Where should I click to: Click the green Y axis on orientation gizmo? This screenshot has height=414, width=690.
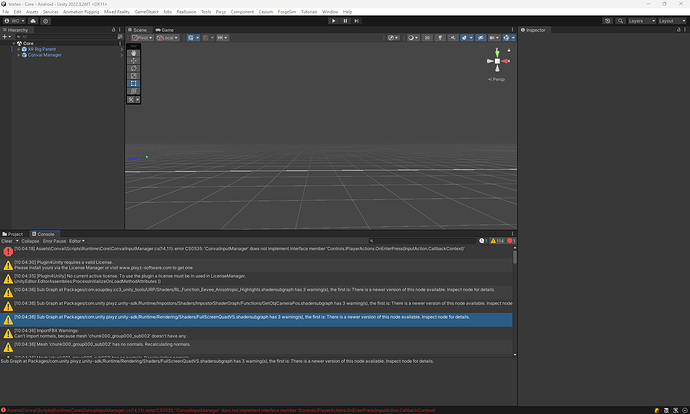pyautogui.click(x=497, y=53)
